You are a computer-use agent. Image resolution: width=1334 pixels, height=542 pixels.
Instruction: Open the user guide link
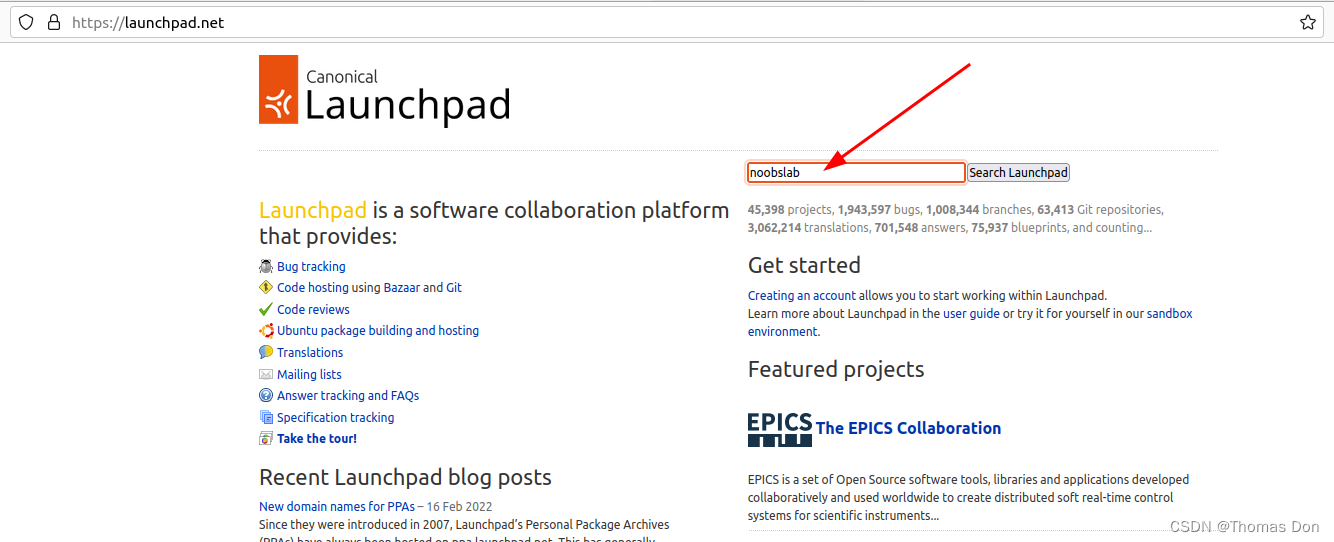971,313
